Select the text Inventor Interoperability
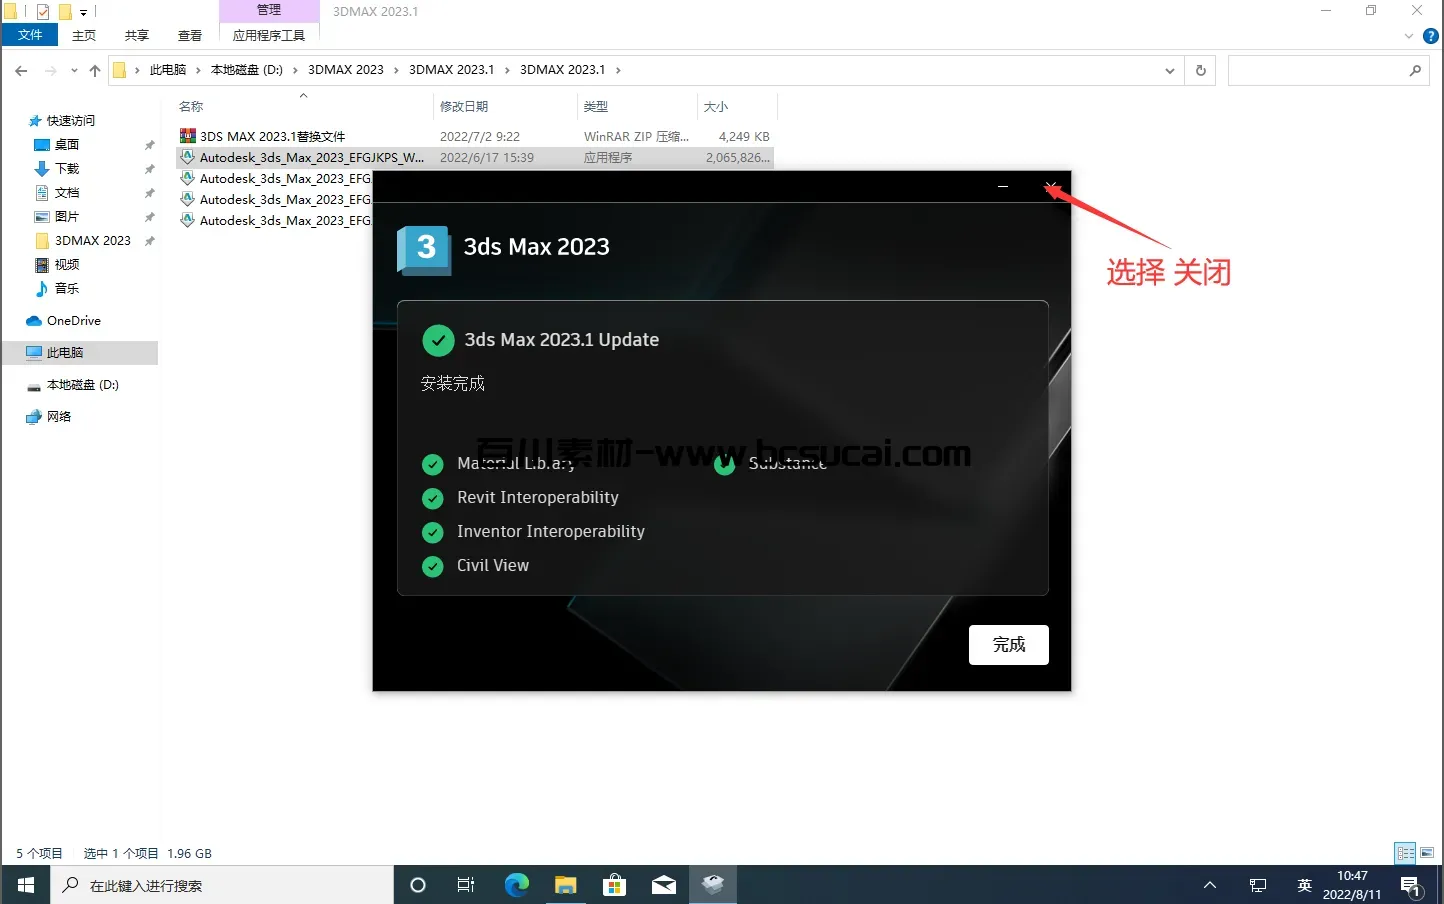The image size is (1444, 904). point(551,531)
